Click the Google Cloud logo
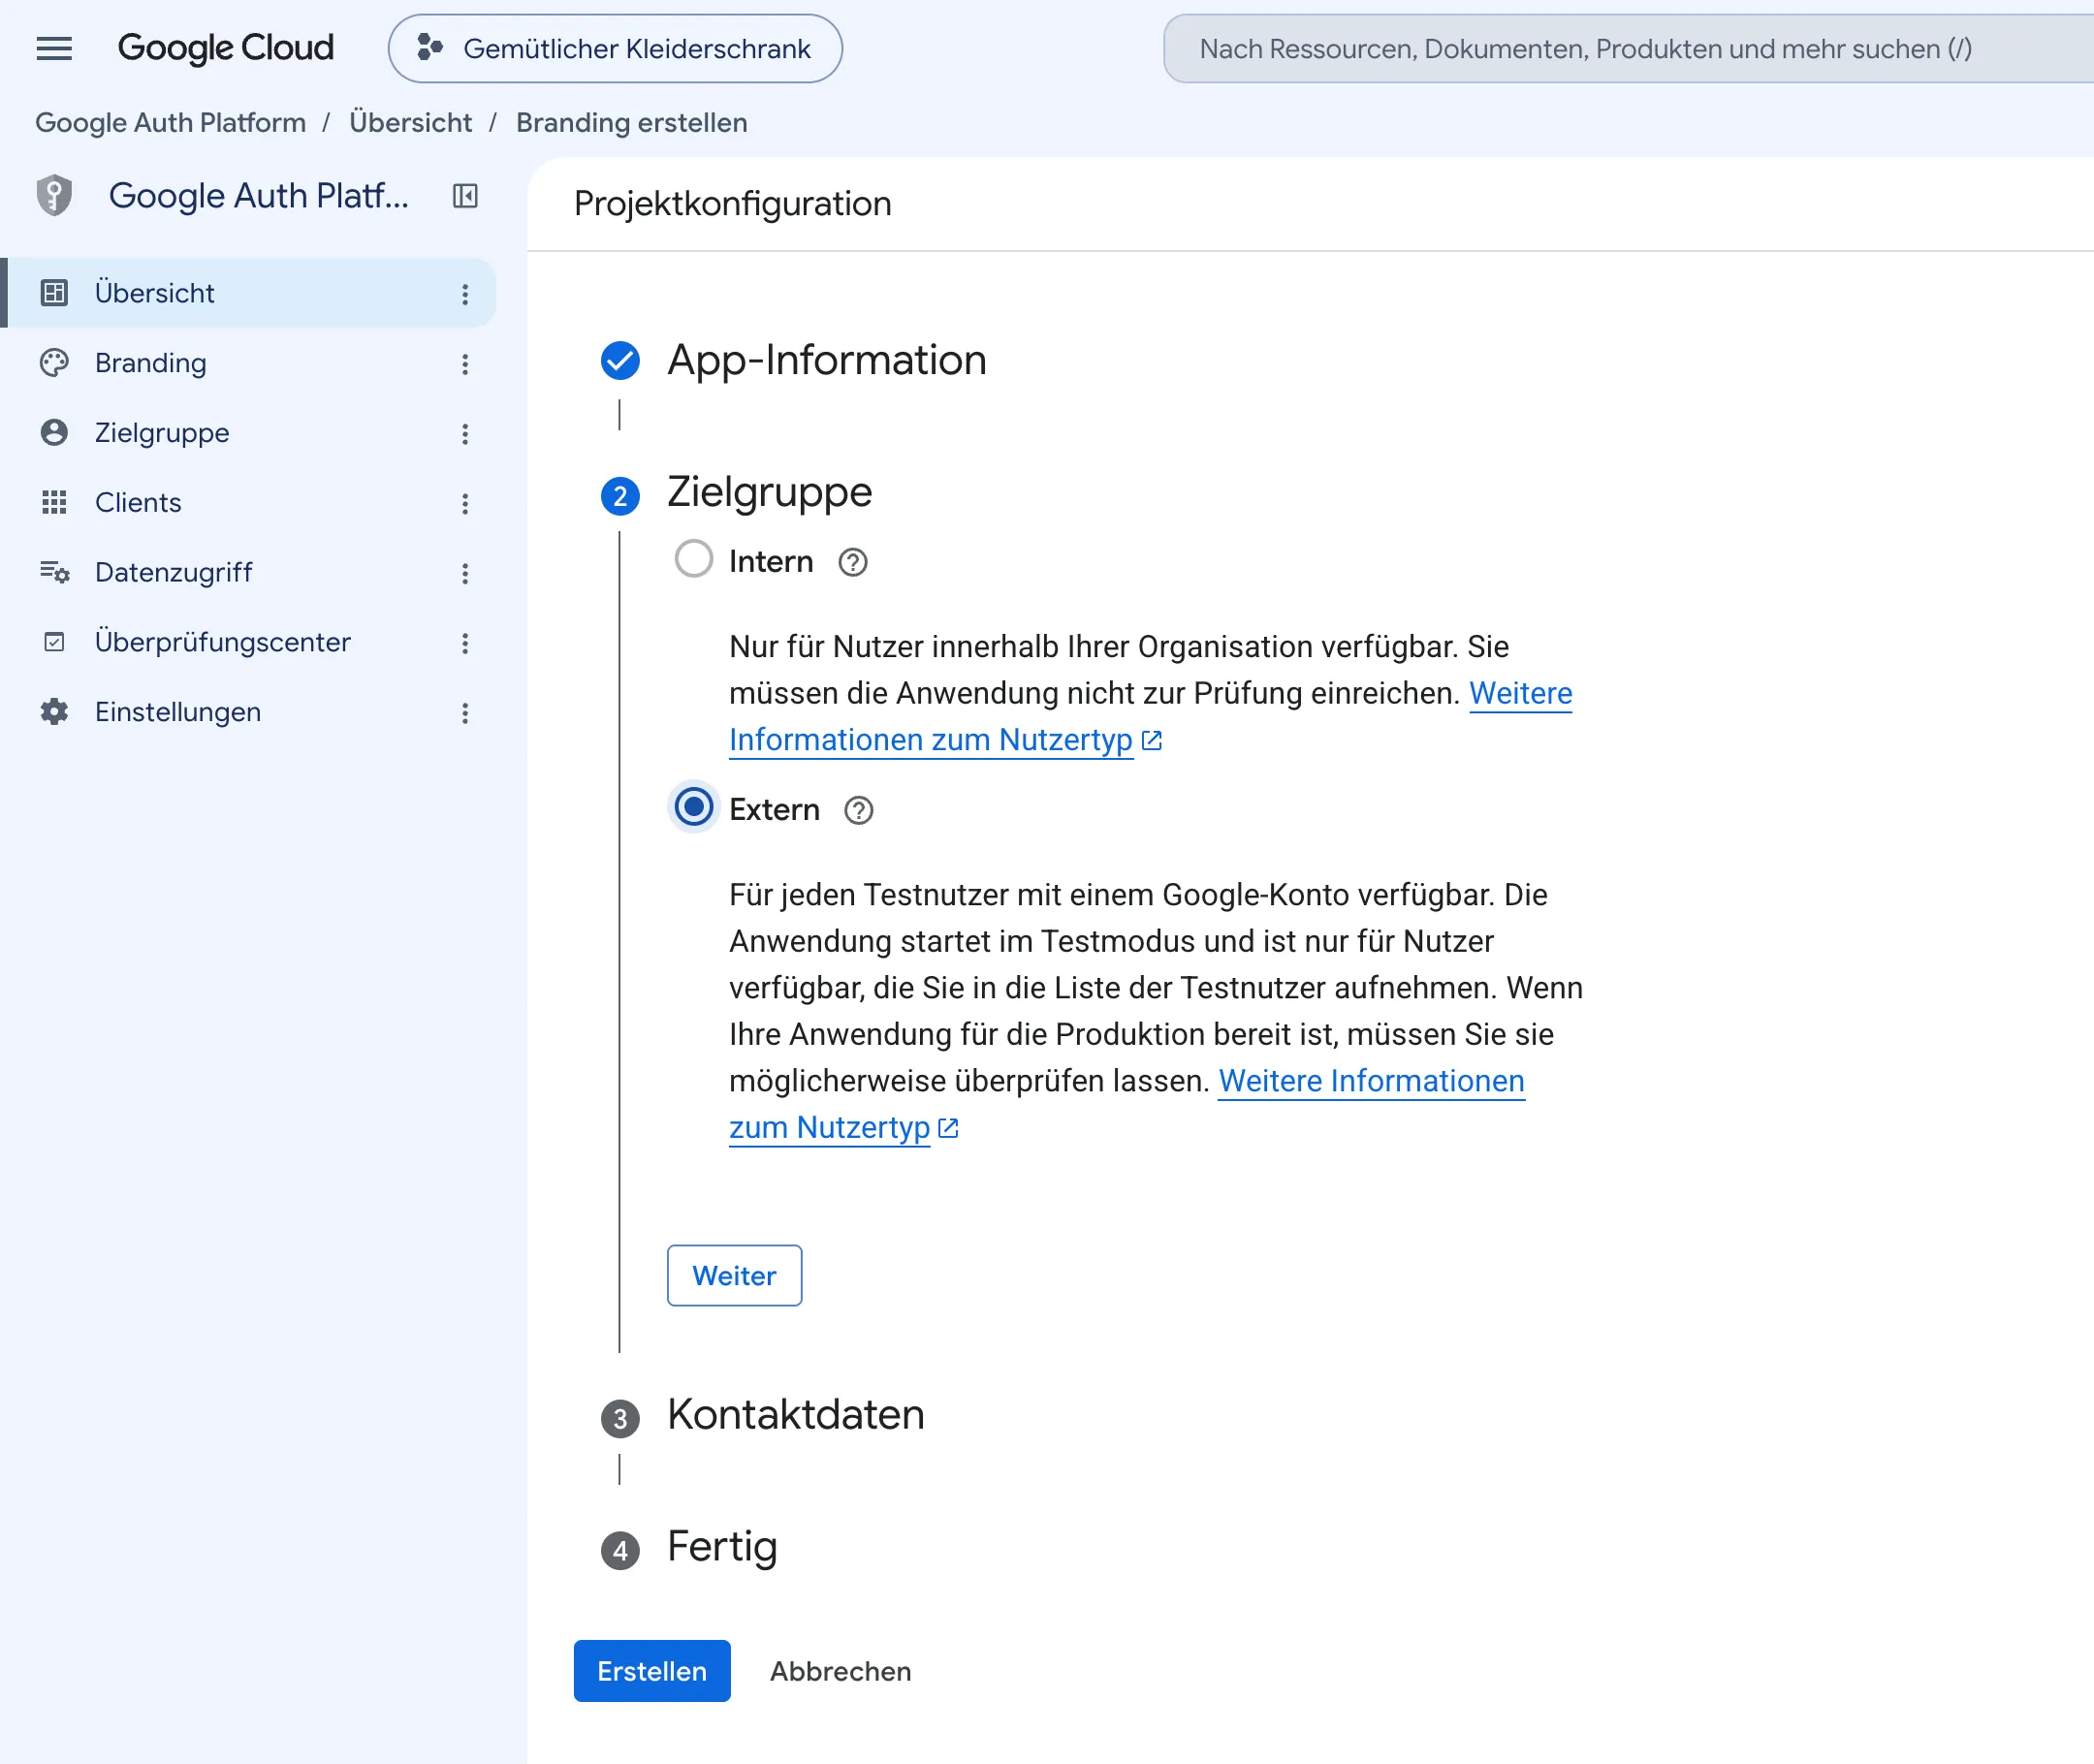Image resolution: width=2094 pixels, height=1764 pixels. [x=225, y=48]
